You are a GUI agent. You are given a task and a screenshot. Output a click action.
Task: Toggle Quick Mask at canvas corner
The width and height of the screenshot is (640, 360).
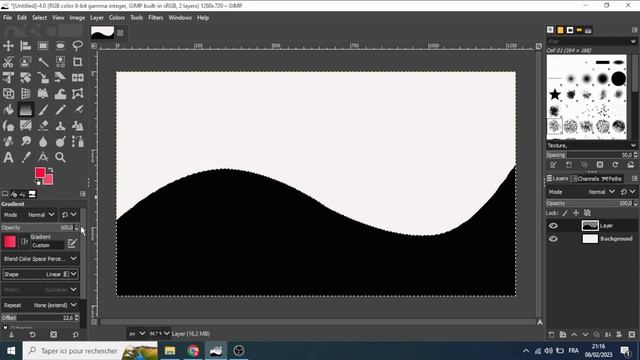pos(94,322)
